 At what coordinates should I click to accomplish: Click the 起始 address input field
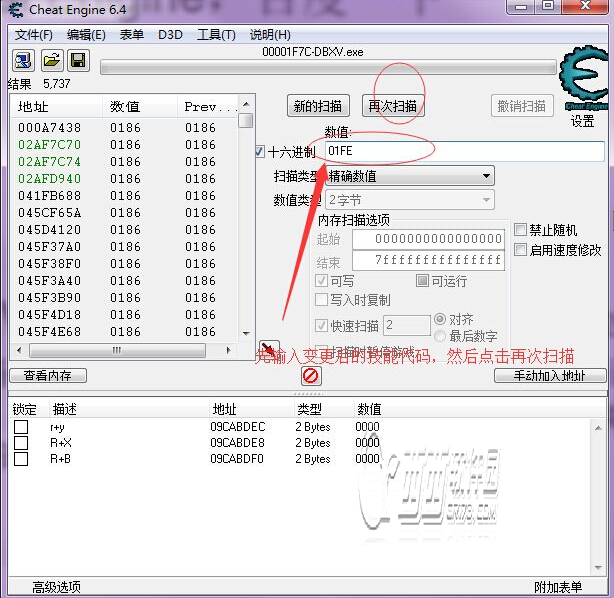pyautogui.click(x=428, y=239)
